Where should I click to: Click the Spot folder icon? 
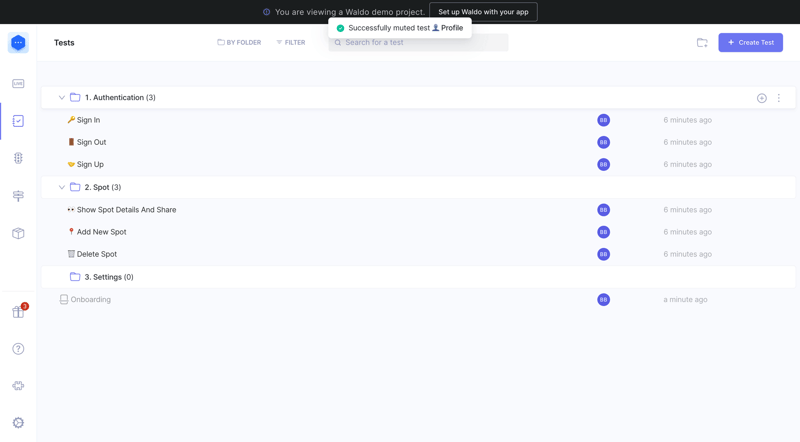pos(75,187)
